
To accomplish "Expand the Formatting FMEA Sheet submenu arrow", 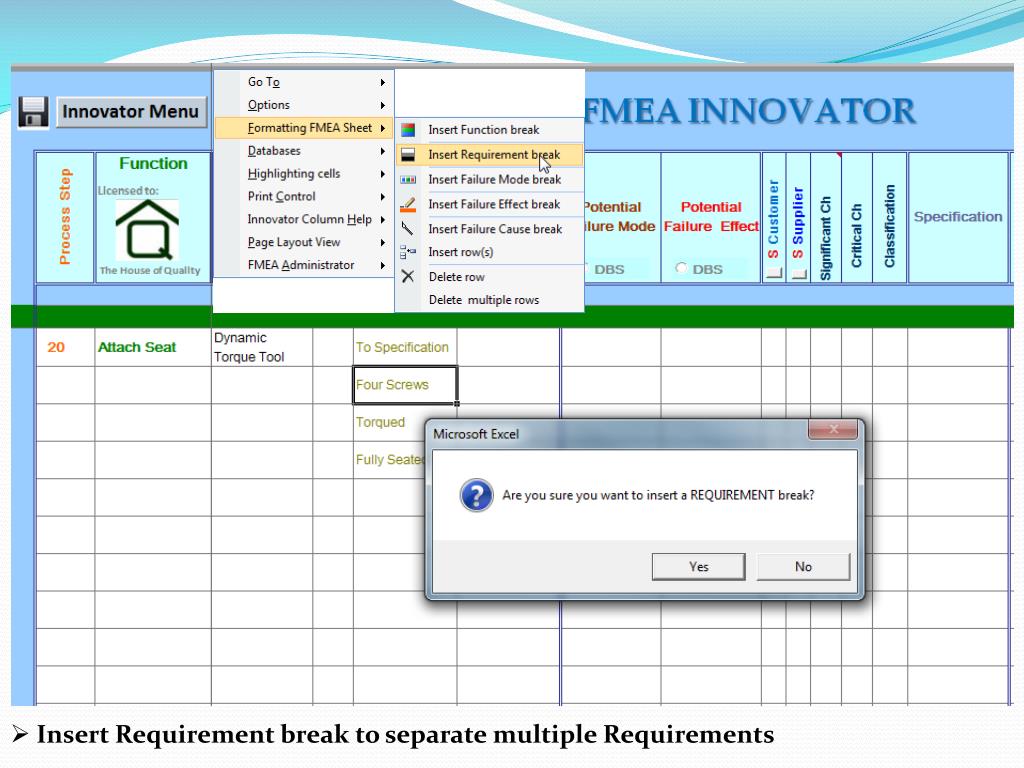I will pos(383,128).
